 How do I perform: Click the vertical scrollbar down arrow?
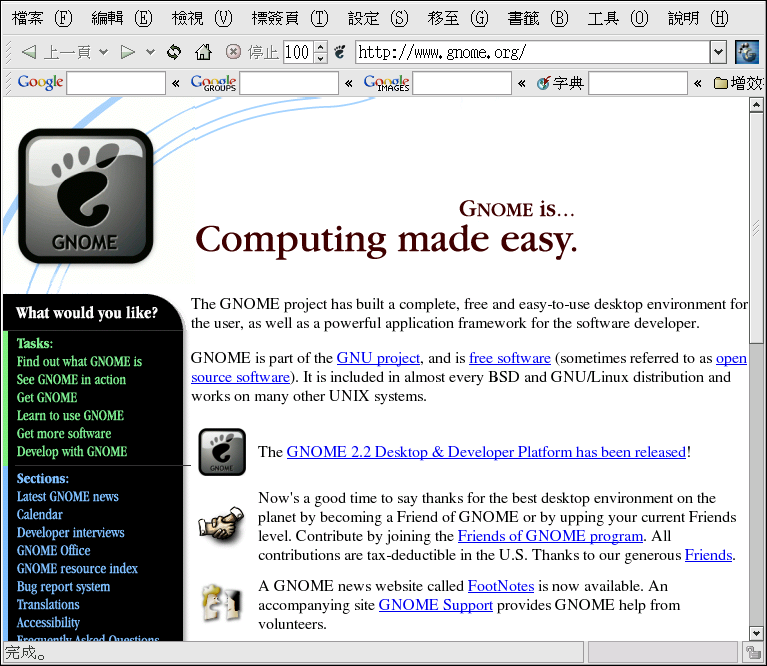756,632
